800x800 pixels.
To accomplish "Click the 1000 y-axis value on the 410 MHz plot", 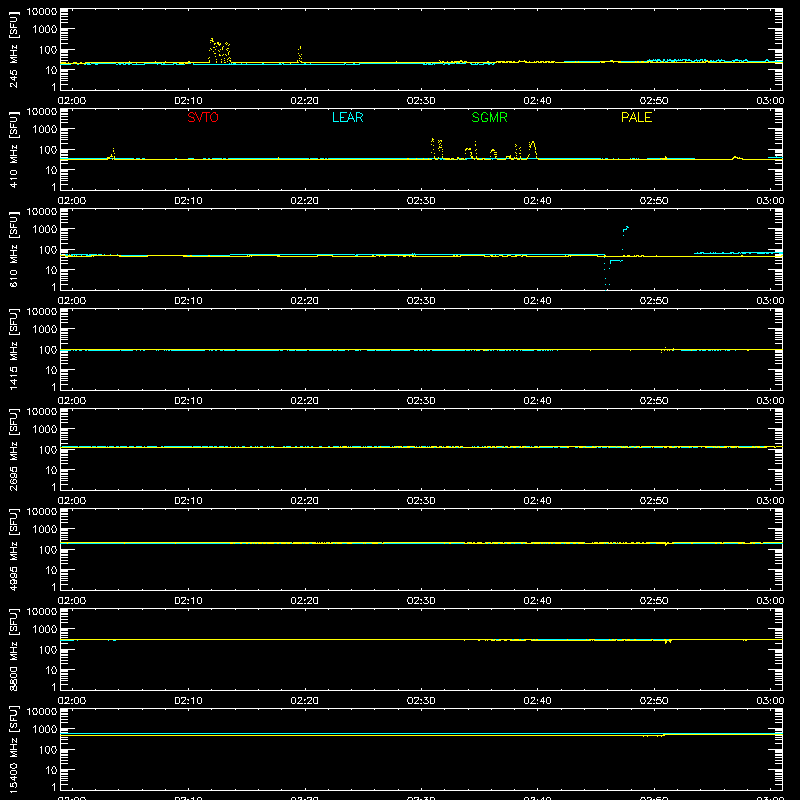I will point(45,130).
